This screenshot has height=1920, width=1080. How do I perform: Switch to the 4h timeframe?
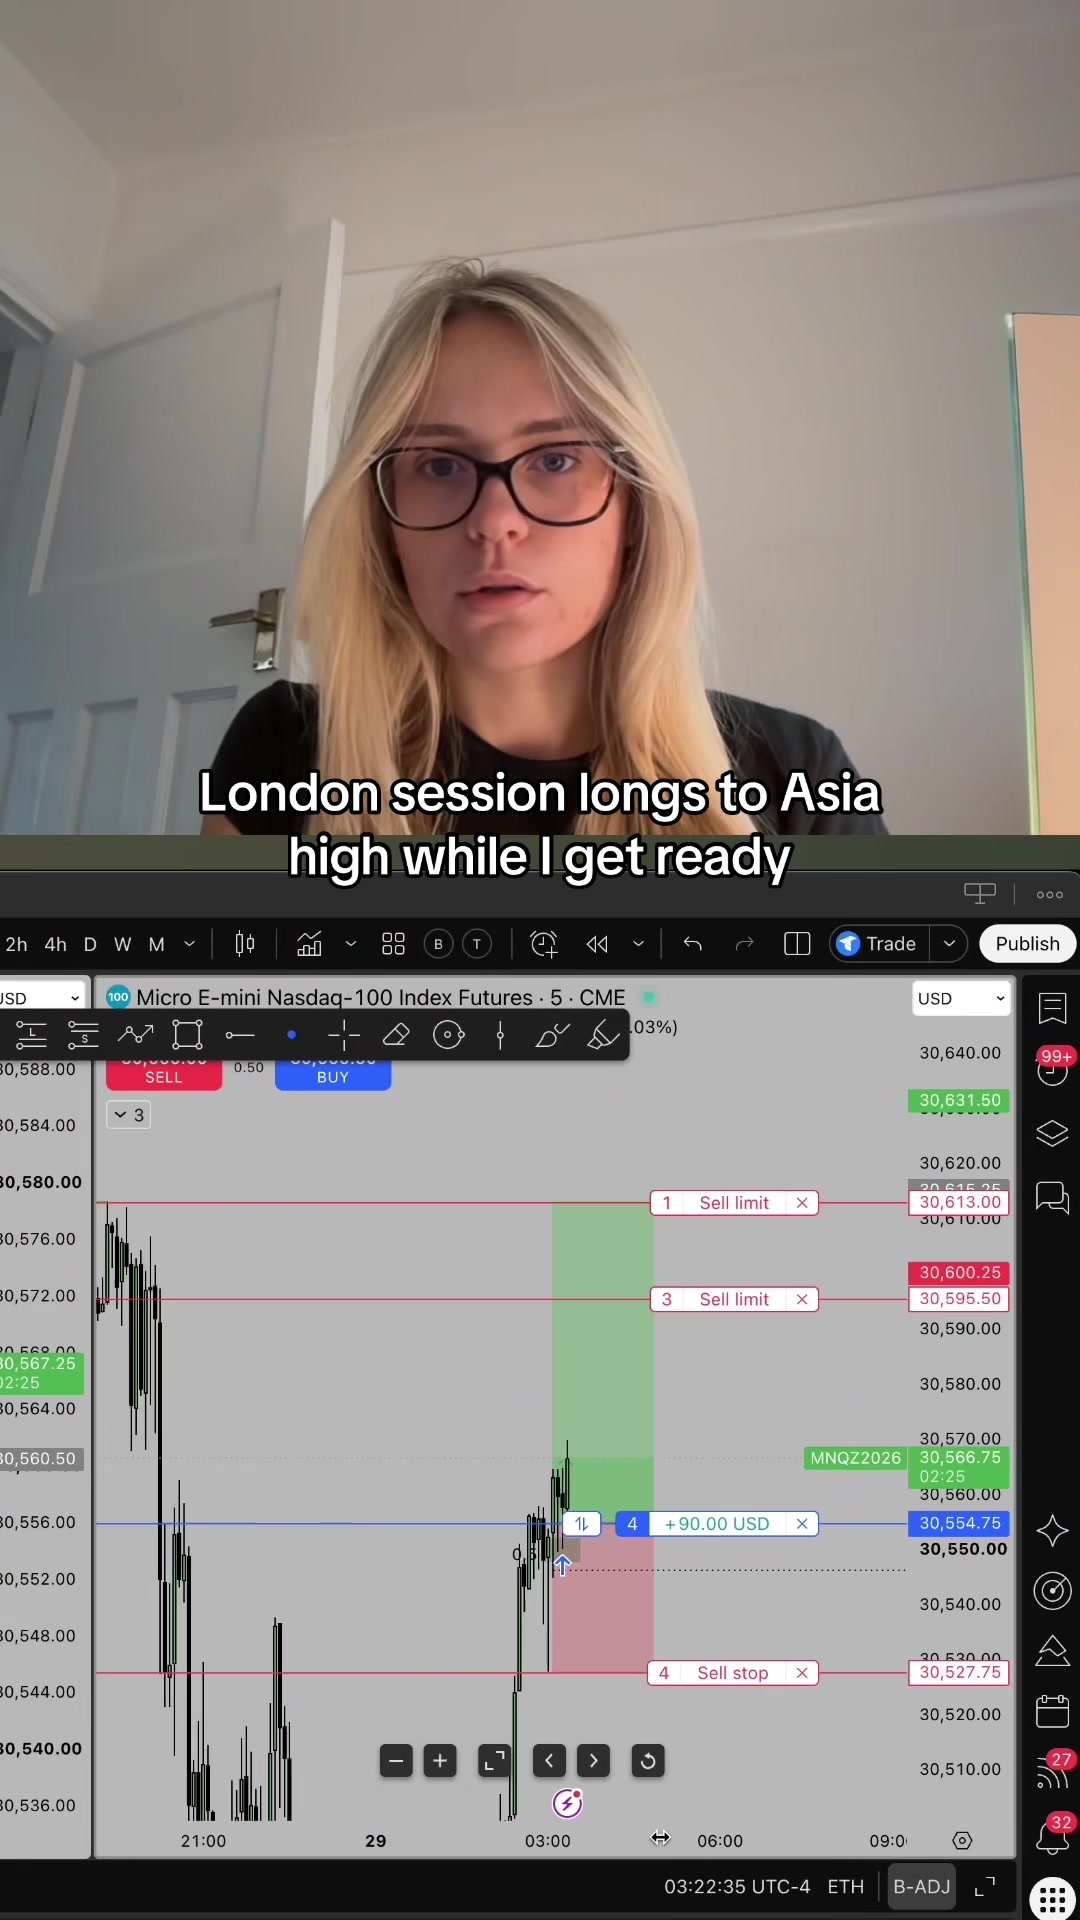pos(56,944)
